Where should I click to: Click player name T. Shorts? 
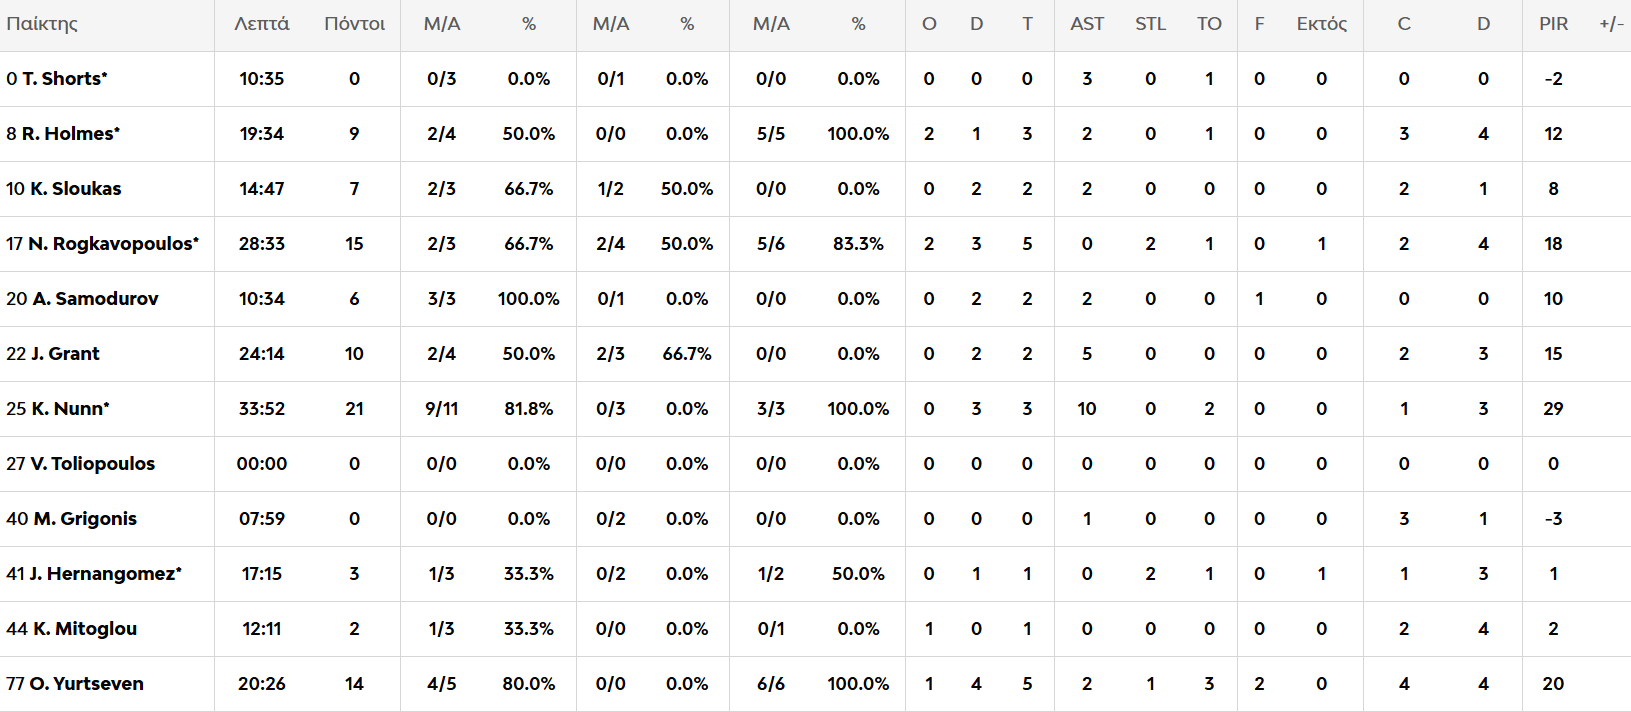(x=63, y=79)
